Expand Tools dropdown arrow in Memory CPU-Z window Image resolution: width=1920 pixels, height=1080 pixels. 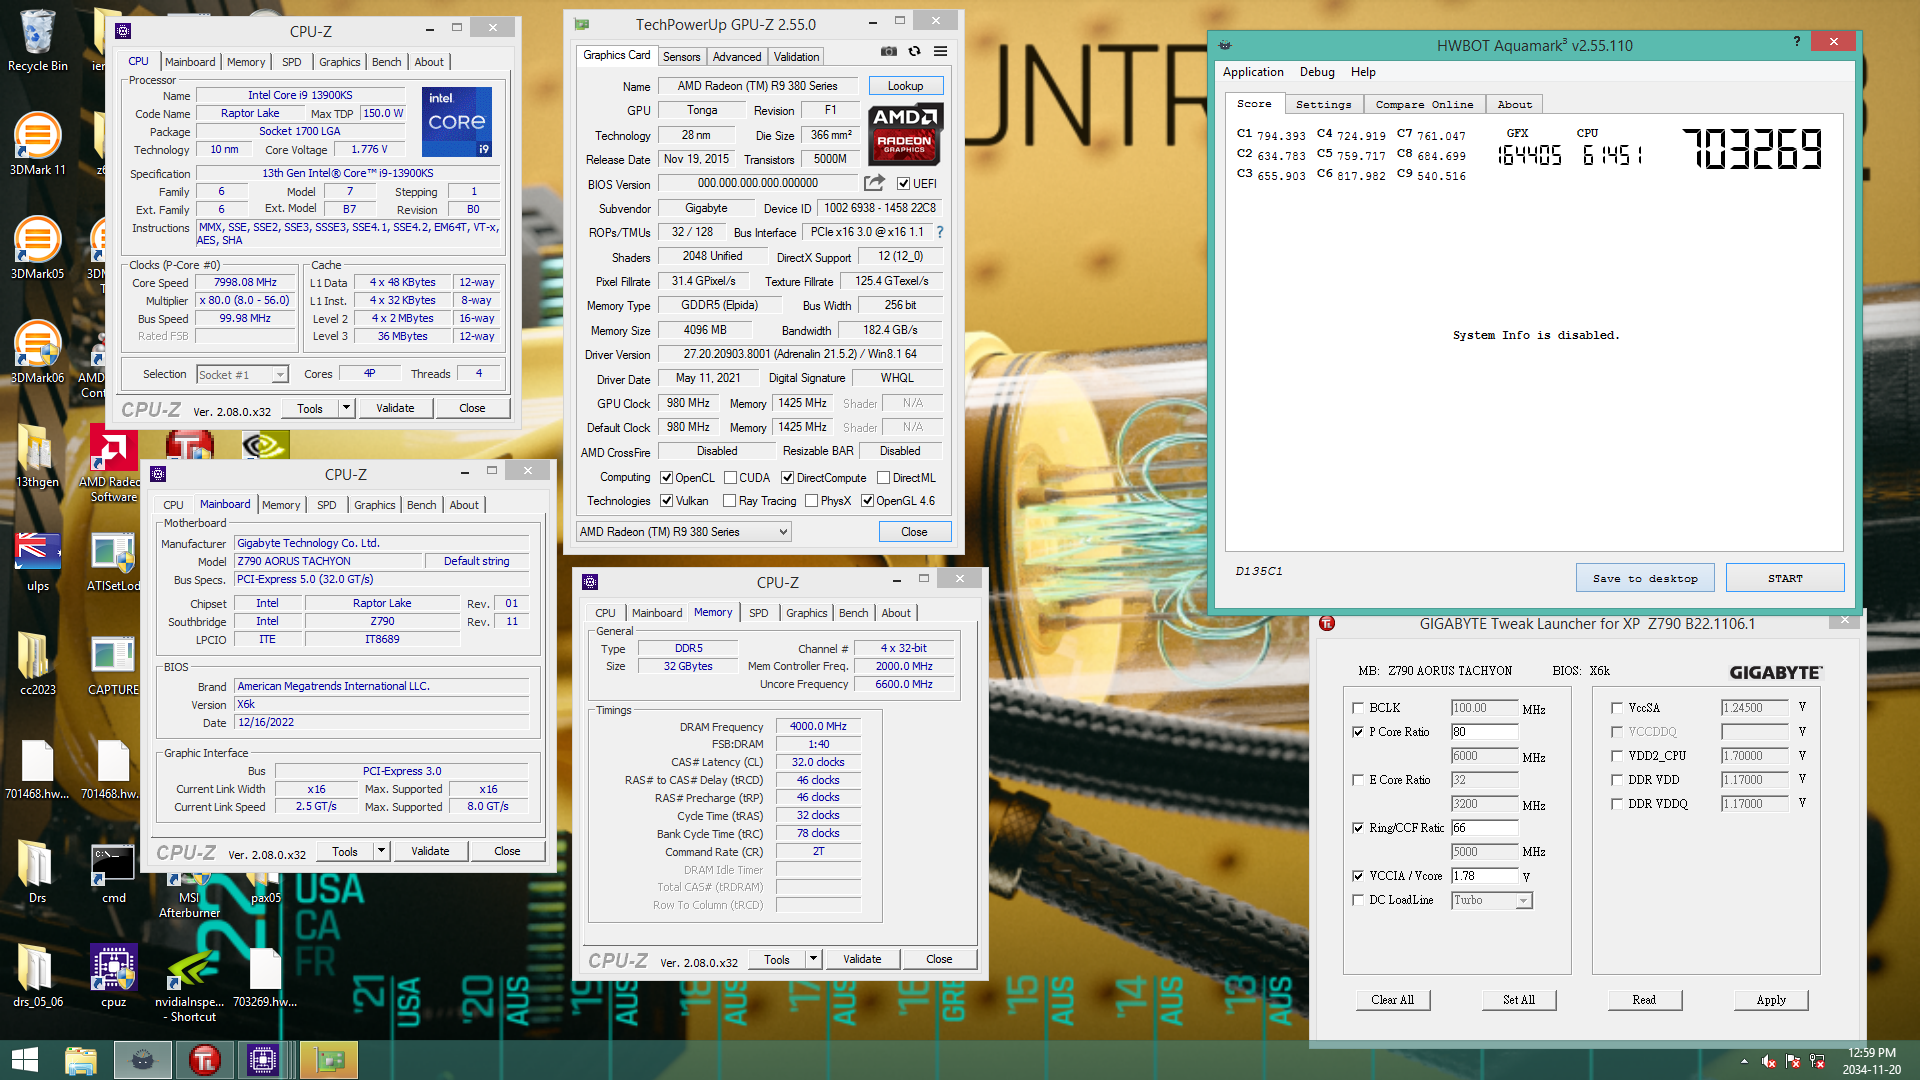(x=813, y=959)
